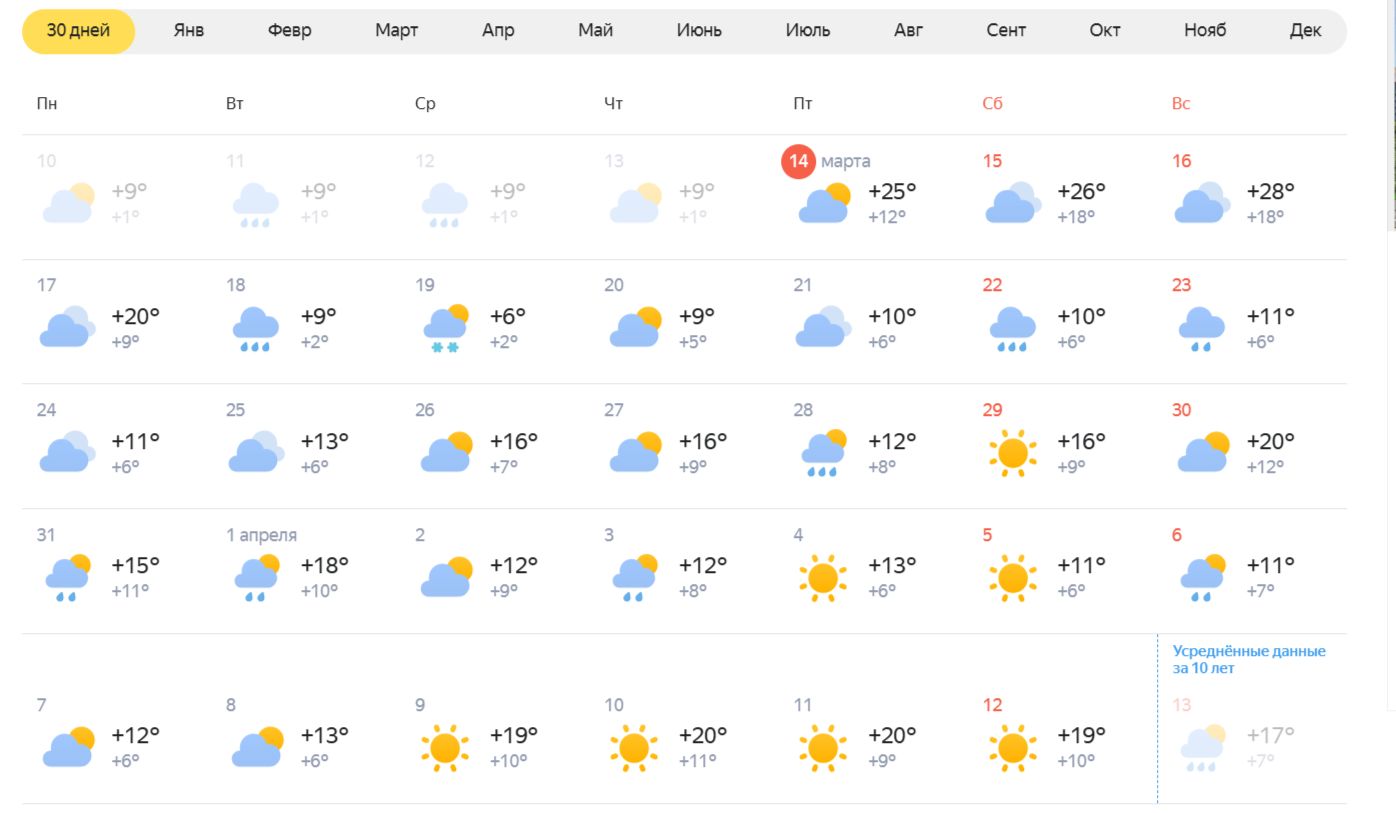
Task: Switch to the Март month tab
Action: (396, 30)
